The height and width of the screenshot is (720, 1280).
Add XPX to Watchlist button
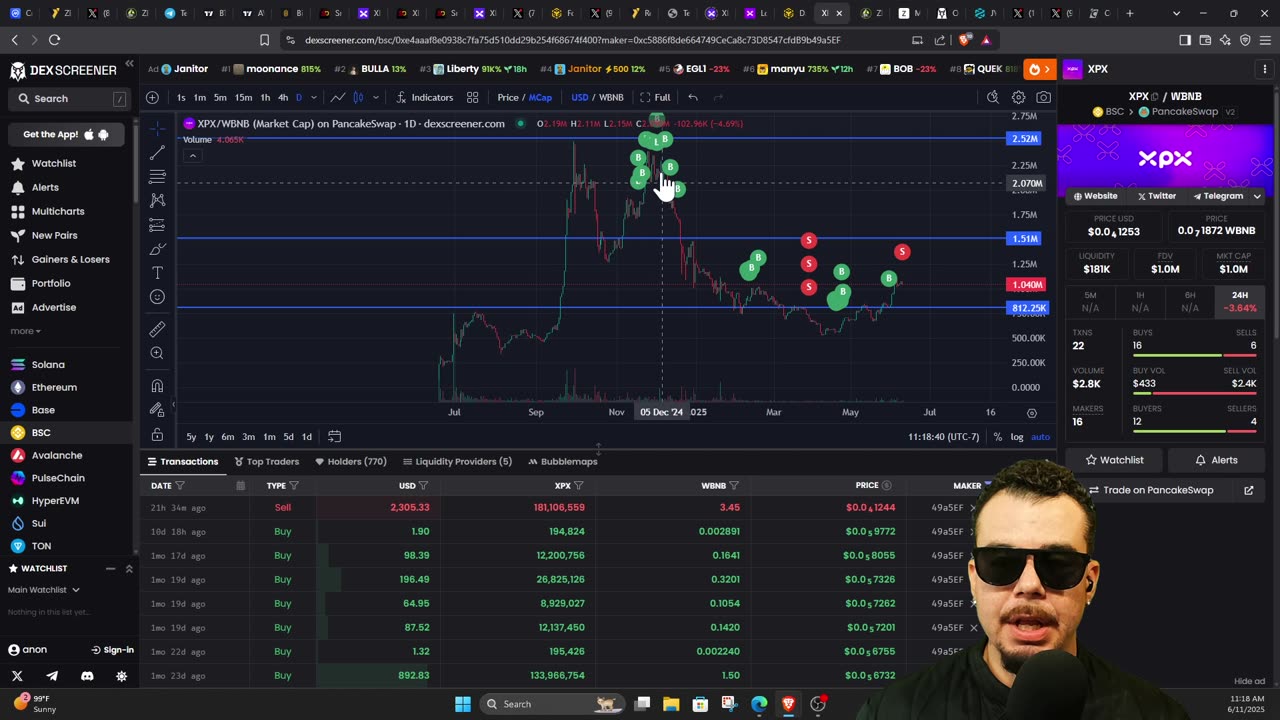pos(1114,460)
